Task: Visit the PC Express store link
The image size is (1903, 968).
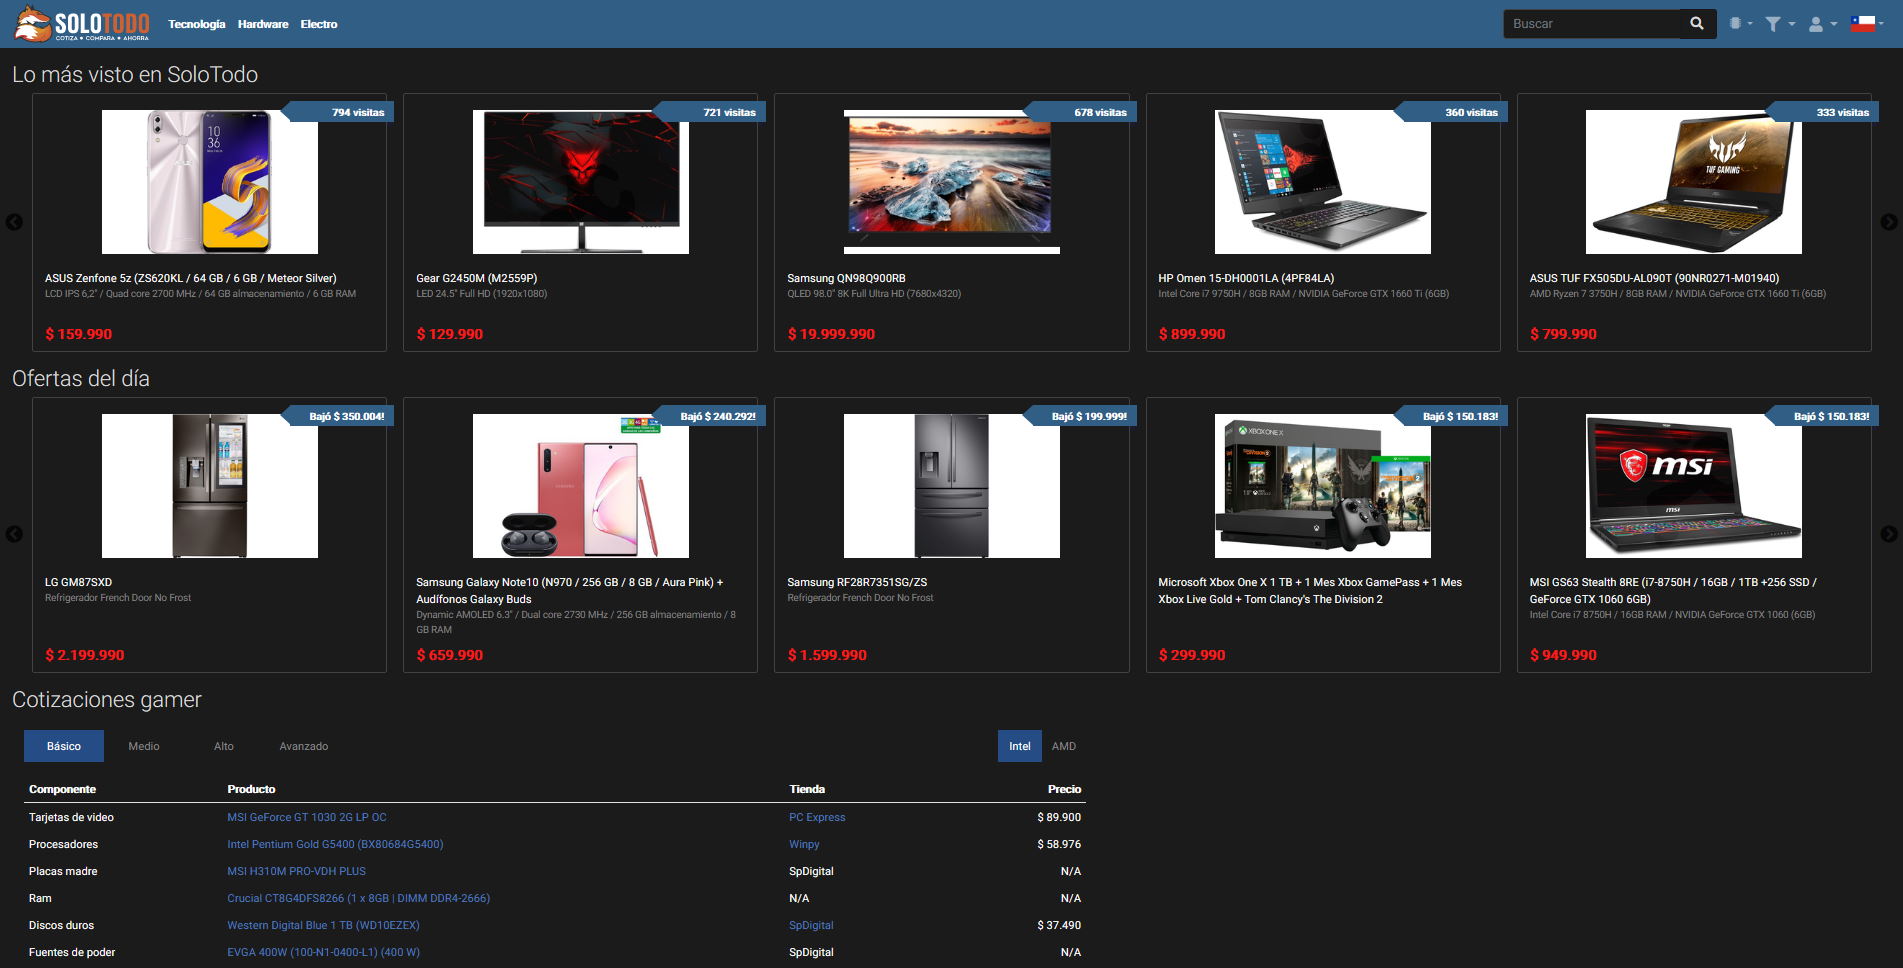Action: (x=817, y=817)
